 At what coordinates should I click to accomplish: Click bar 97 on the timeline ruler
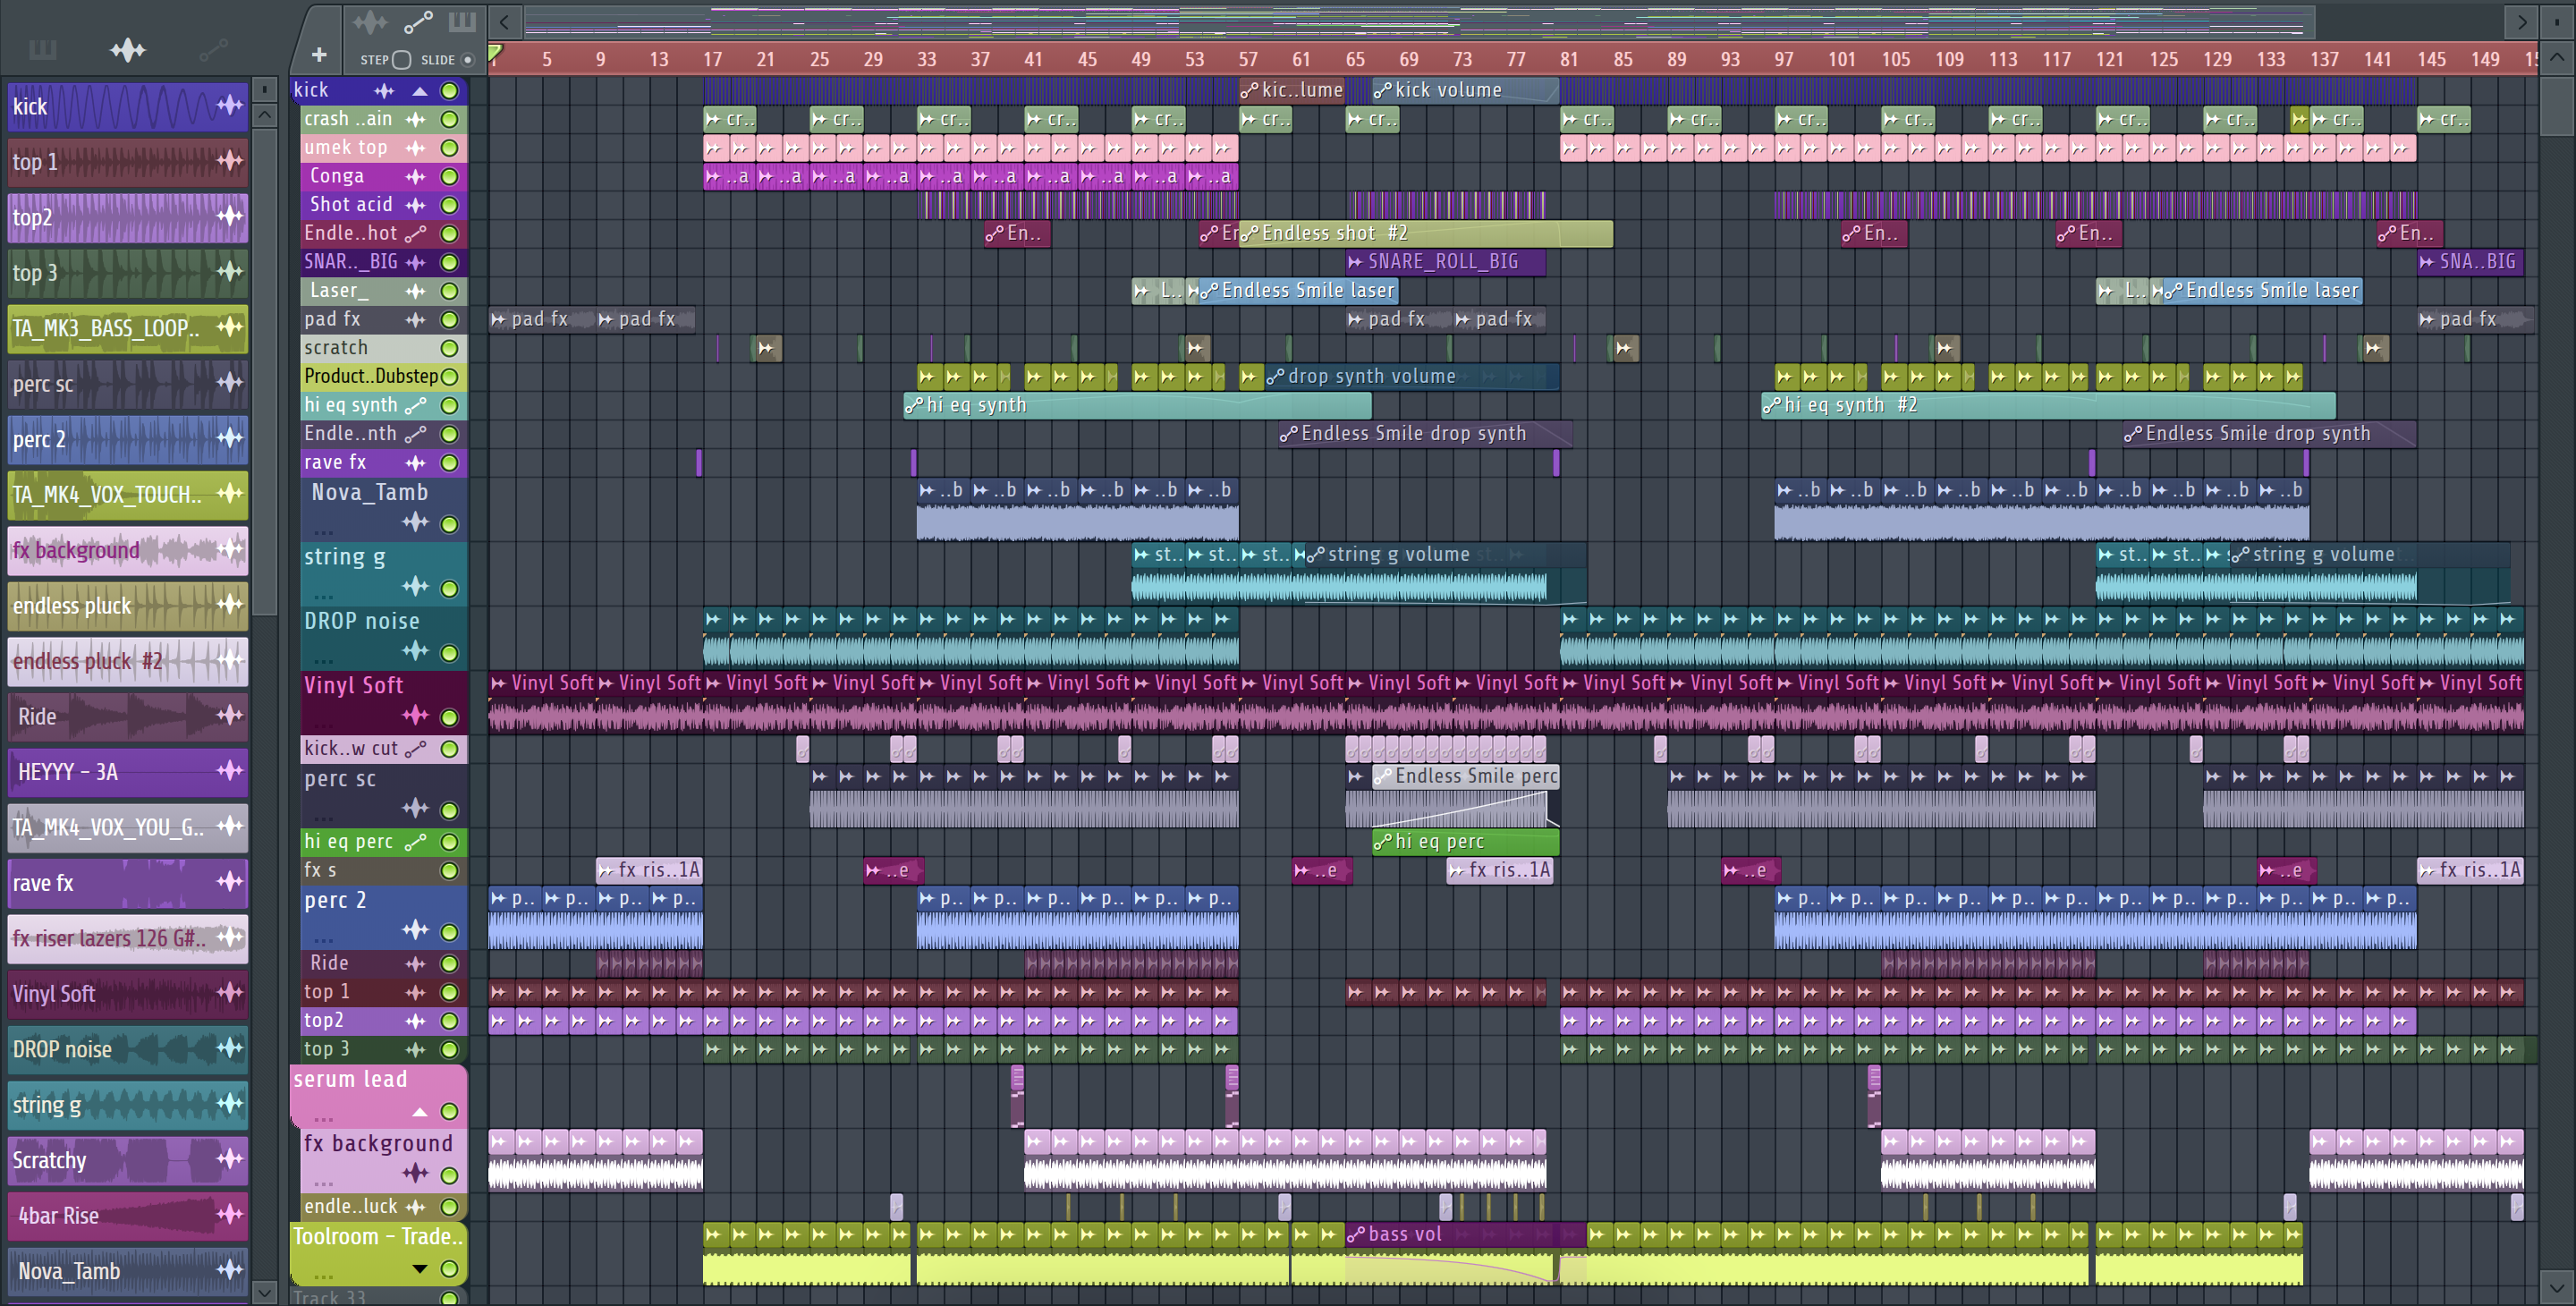(1784, 59)
